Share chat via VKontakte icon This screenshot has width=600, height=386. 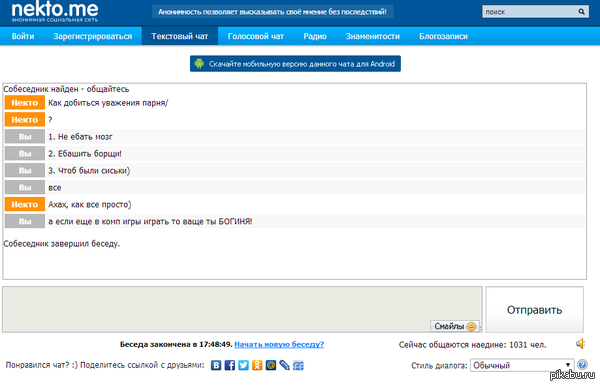click(x=216, y=365)
